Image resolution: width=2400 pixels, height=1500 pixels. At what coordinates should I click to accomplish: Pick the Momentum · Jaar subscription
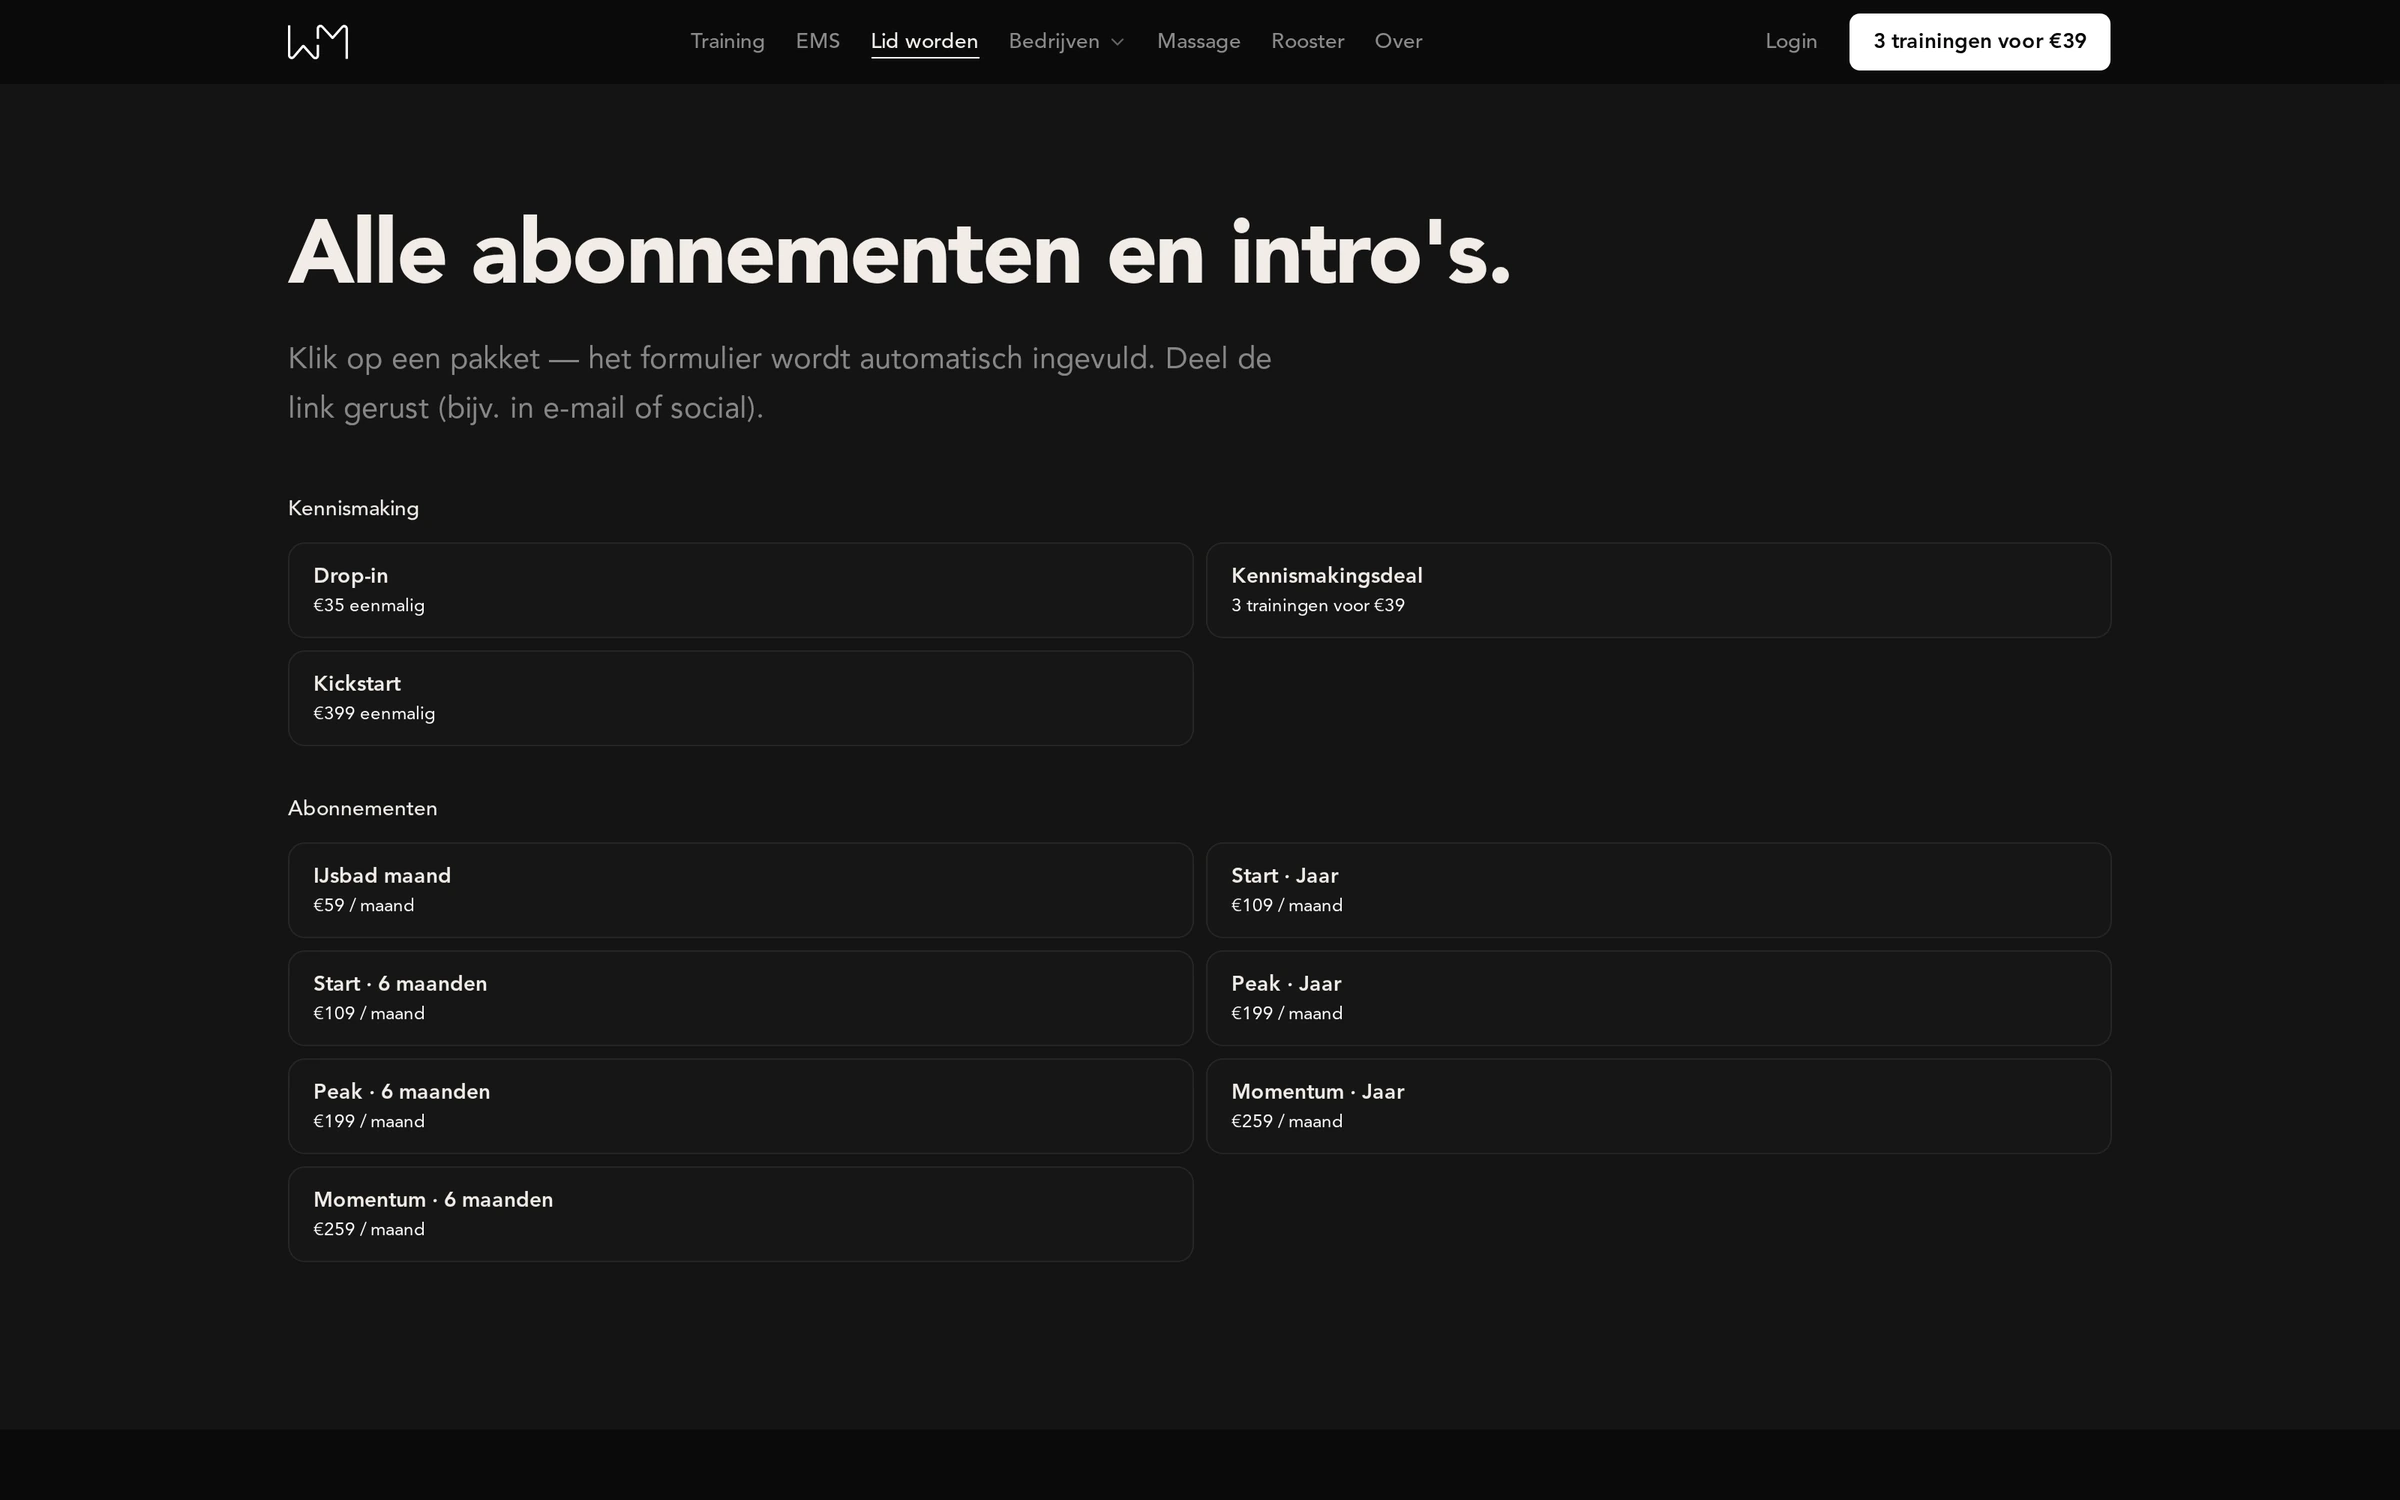(x=1658, y=1106)
